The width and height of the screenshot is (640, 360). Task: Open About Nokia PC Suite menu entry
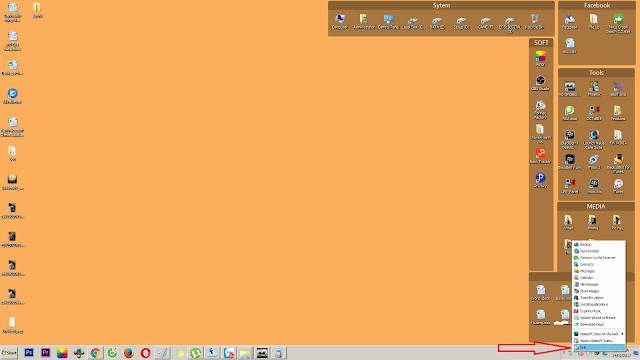599,340
